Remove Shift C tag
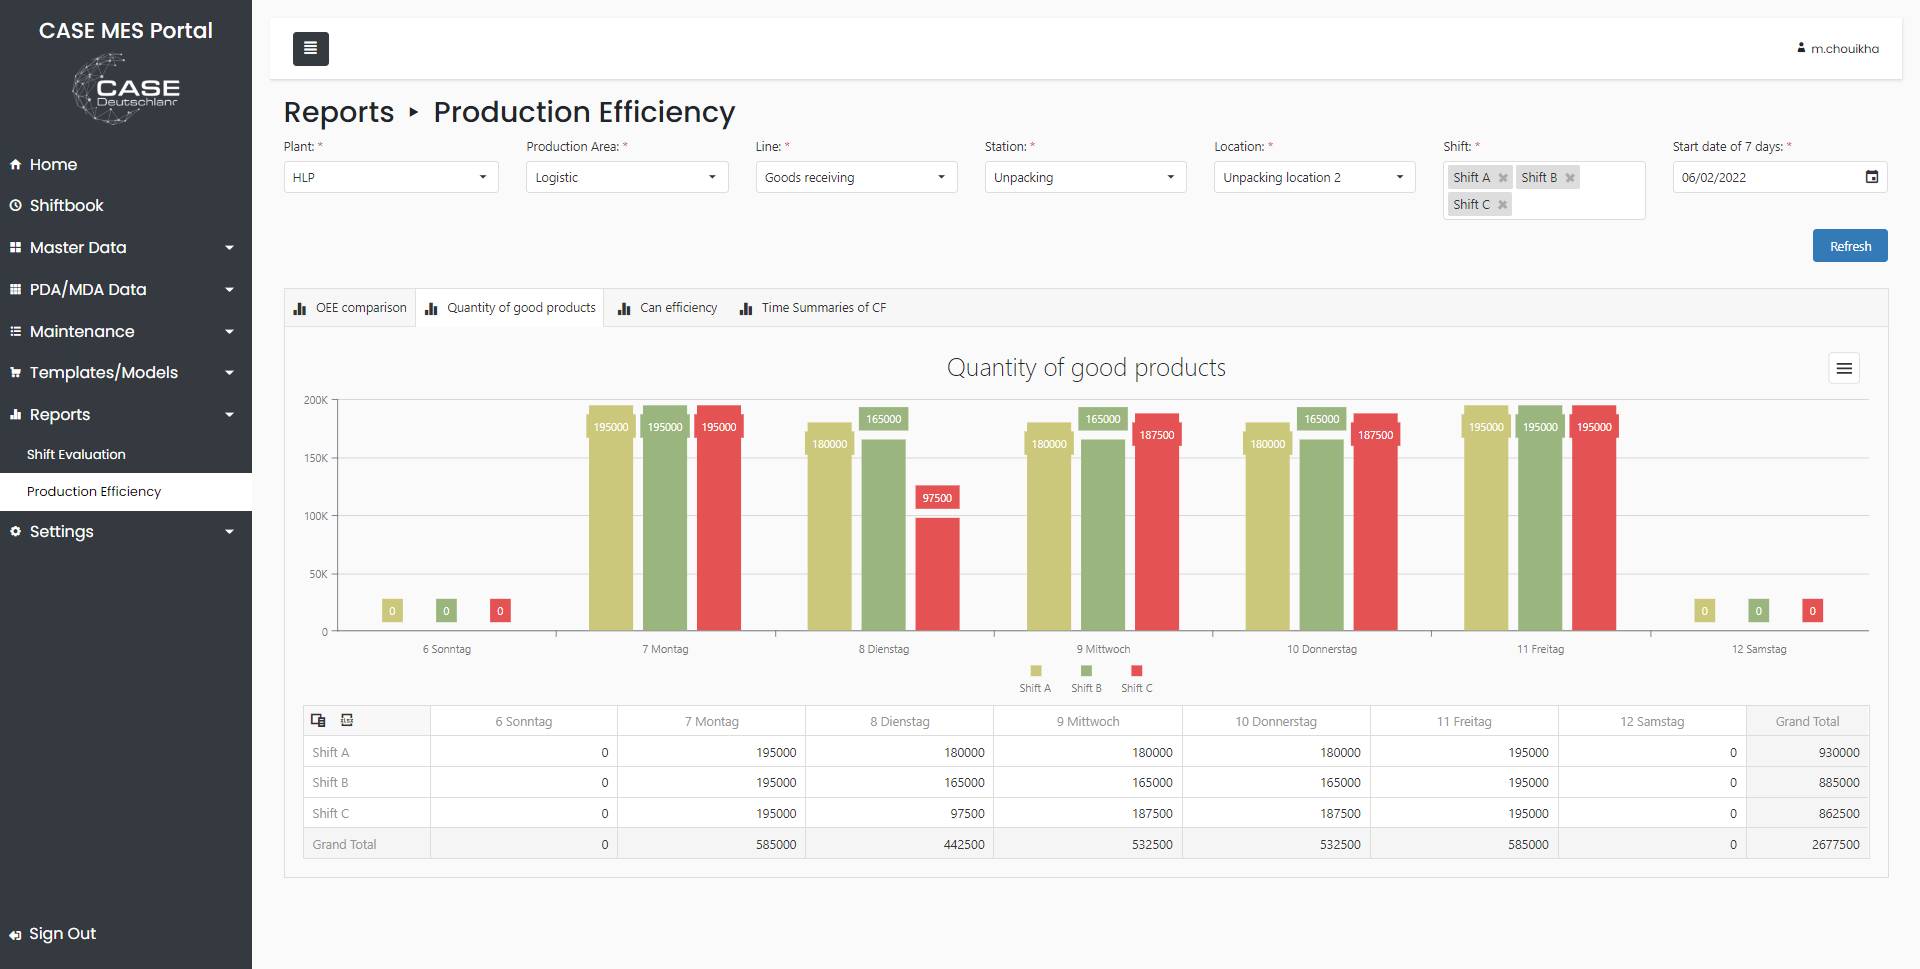Image resolution: width=1920 pixels, height=969 pixels. click(1502, 205)
